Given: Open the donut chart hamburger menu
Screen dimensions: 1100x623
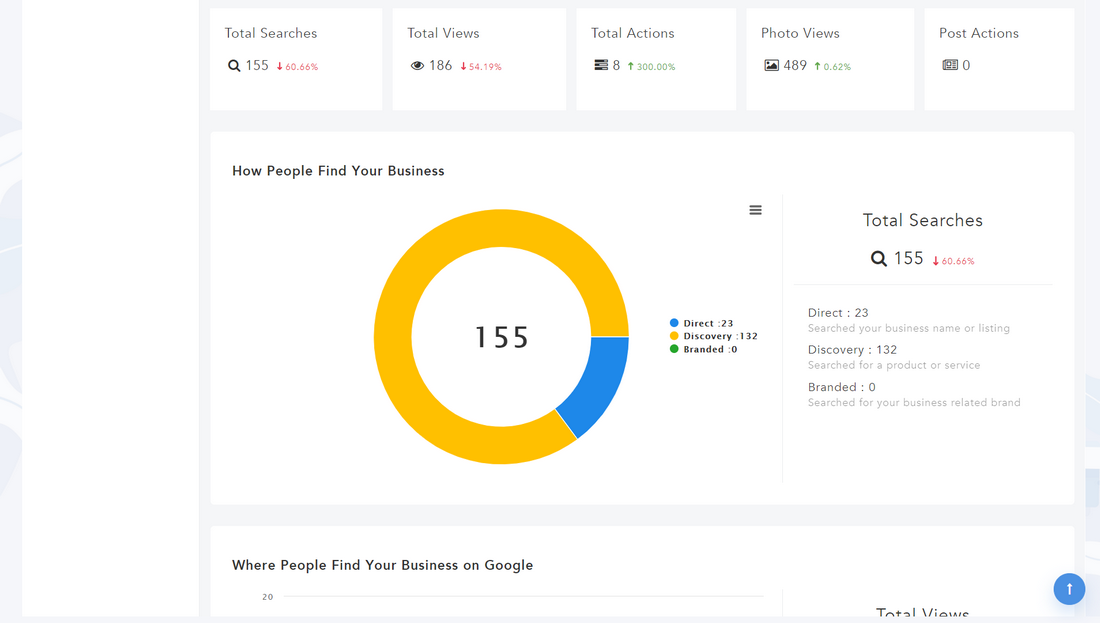Looking at the screenshot, I should point(755,210).
